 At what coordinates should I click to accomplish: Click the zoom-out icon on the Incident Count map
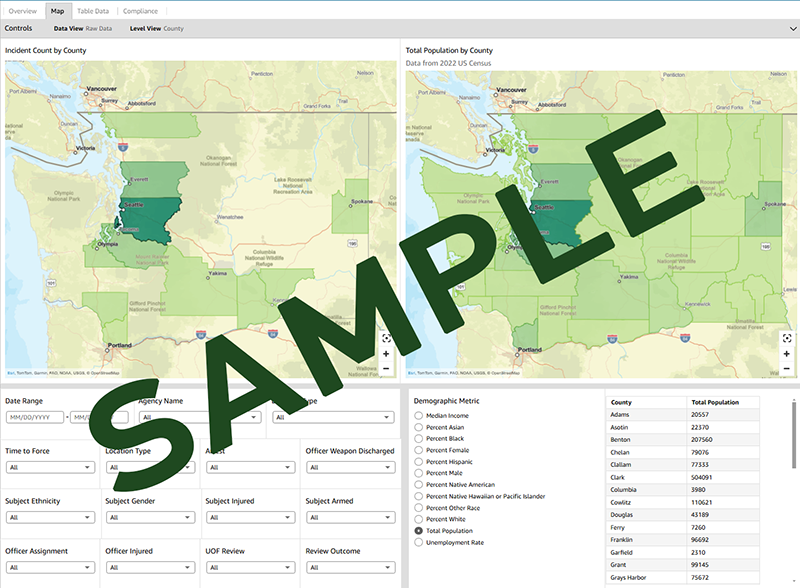(x=386, y=368)
